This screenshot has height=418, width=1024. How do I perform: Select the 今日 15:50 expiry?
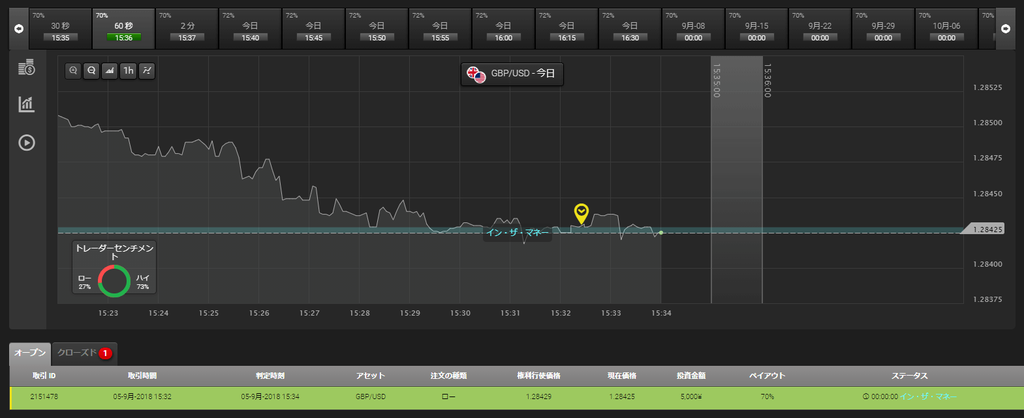tap(377, 29)
